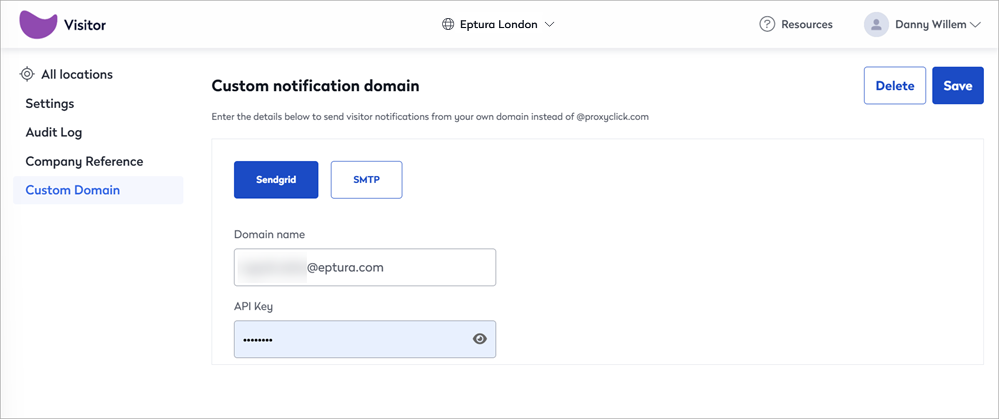Click the purple Visitor logo

39,25
